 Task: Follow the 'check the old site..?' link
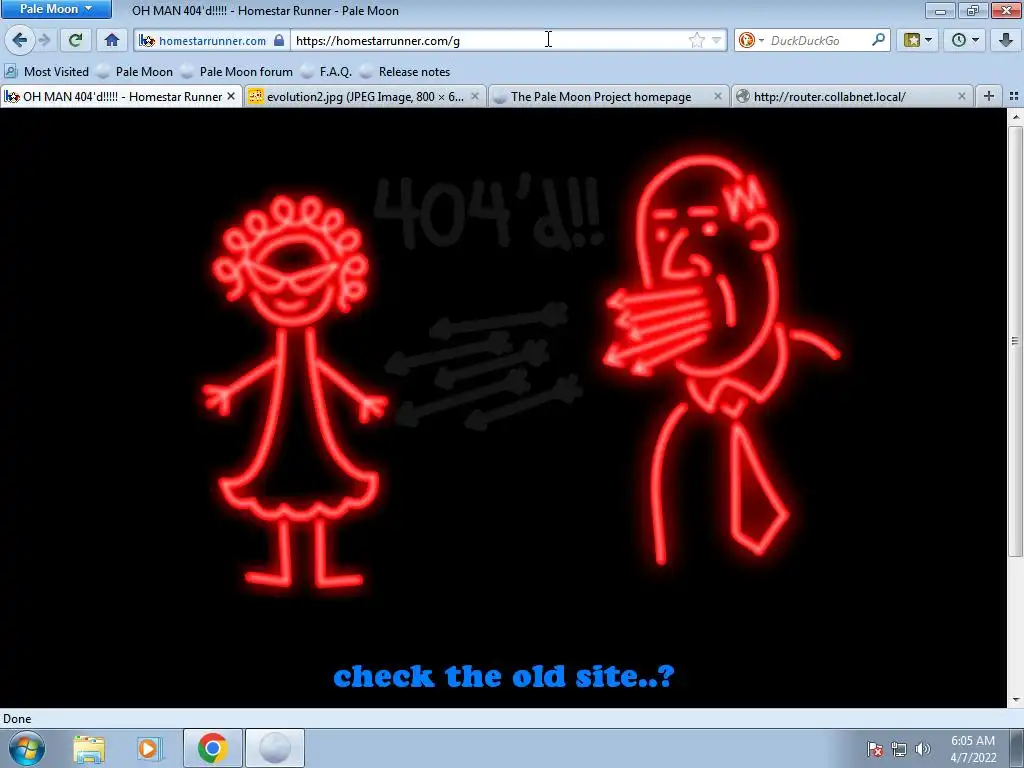[x=504, y=676]
